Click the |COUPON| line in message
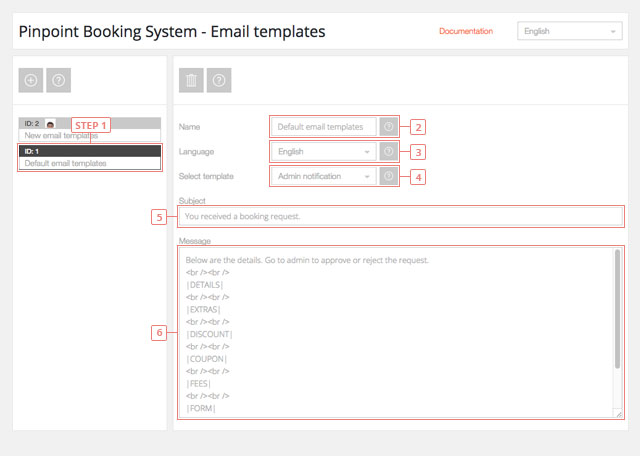The width and height of the screenshot is (640, 456). click(x=207, y=359)
